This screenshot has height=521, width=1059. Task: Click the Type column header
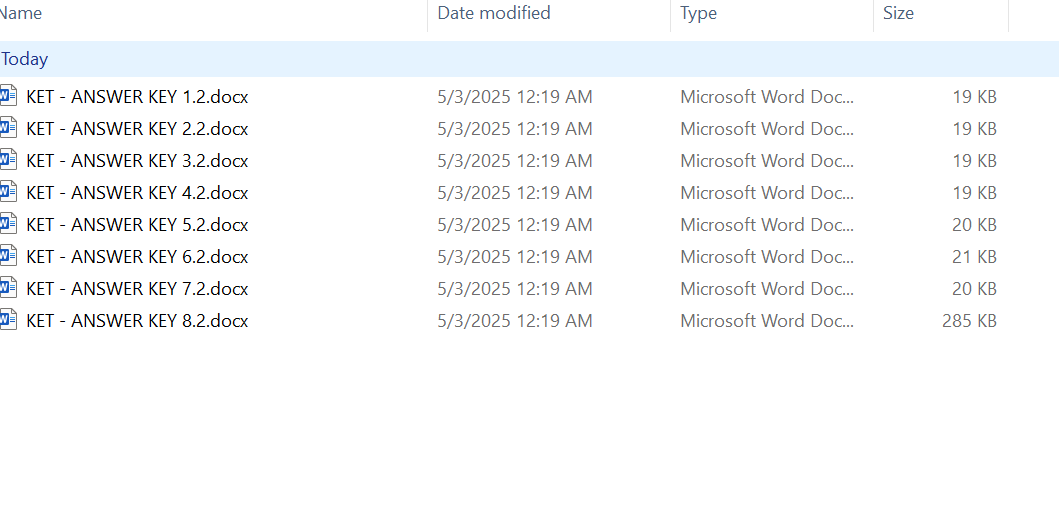click(698, 13)
